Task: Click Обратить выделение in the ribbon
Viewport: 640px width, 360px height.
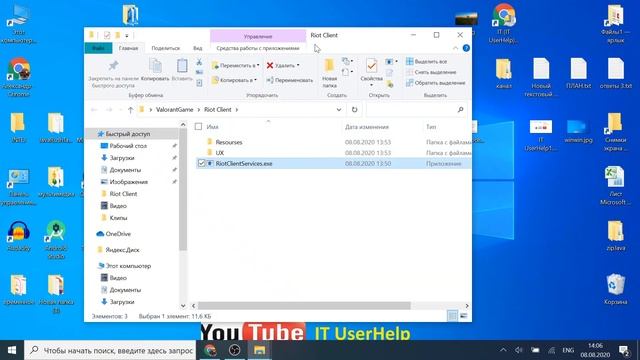Action: pyautogui.click(x=435, y=83)
